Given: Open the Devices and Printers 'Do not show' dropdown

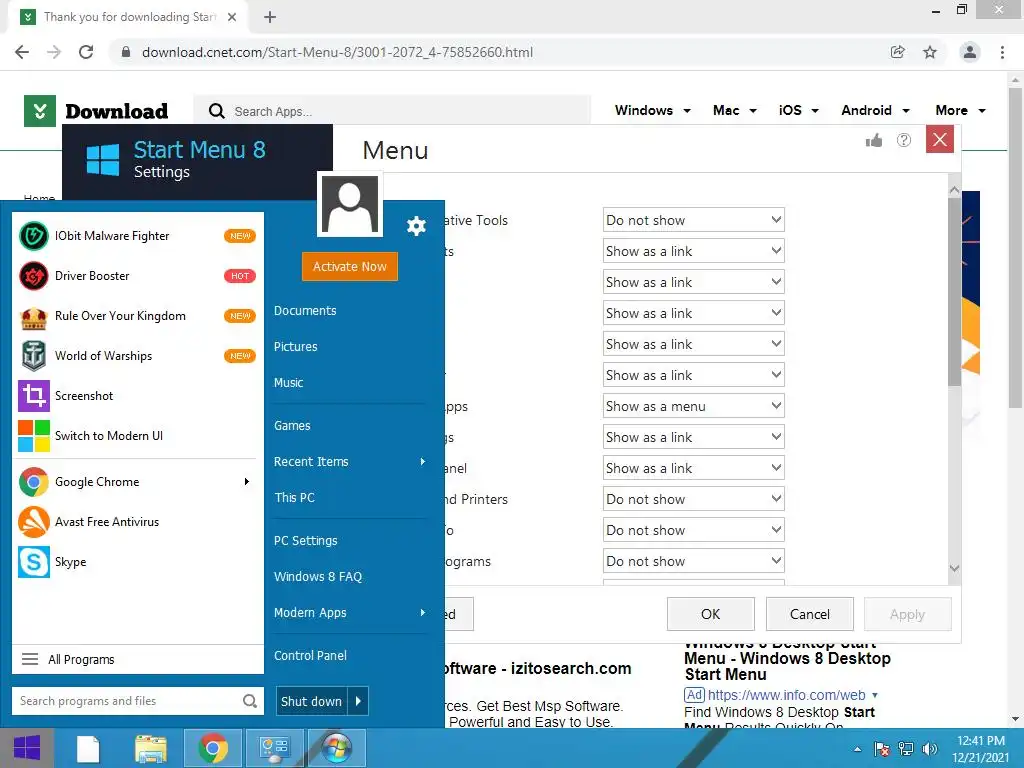Looking at the screenshot, I should click(x=694, y=499).
